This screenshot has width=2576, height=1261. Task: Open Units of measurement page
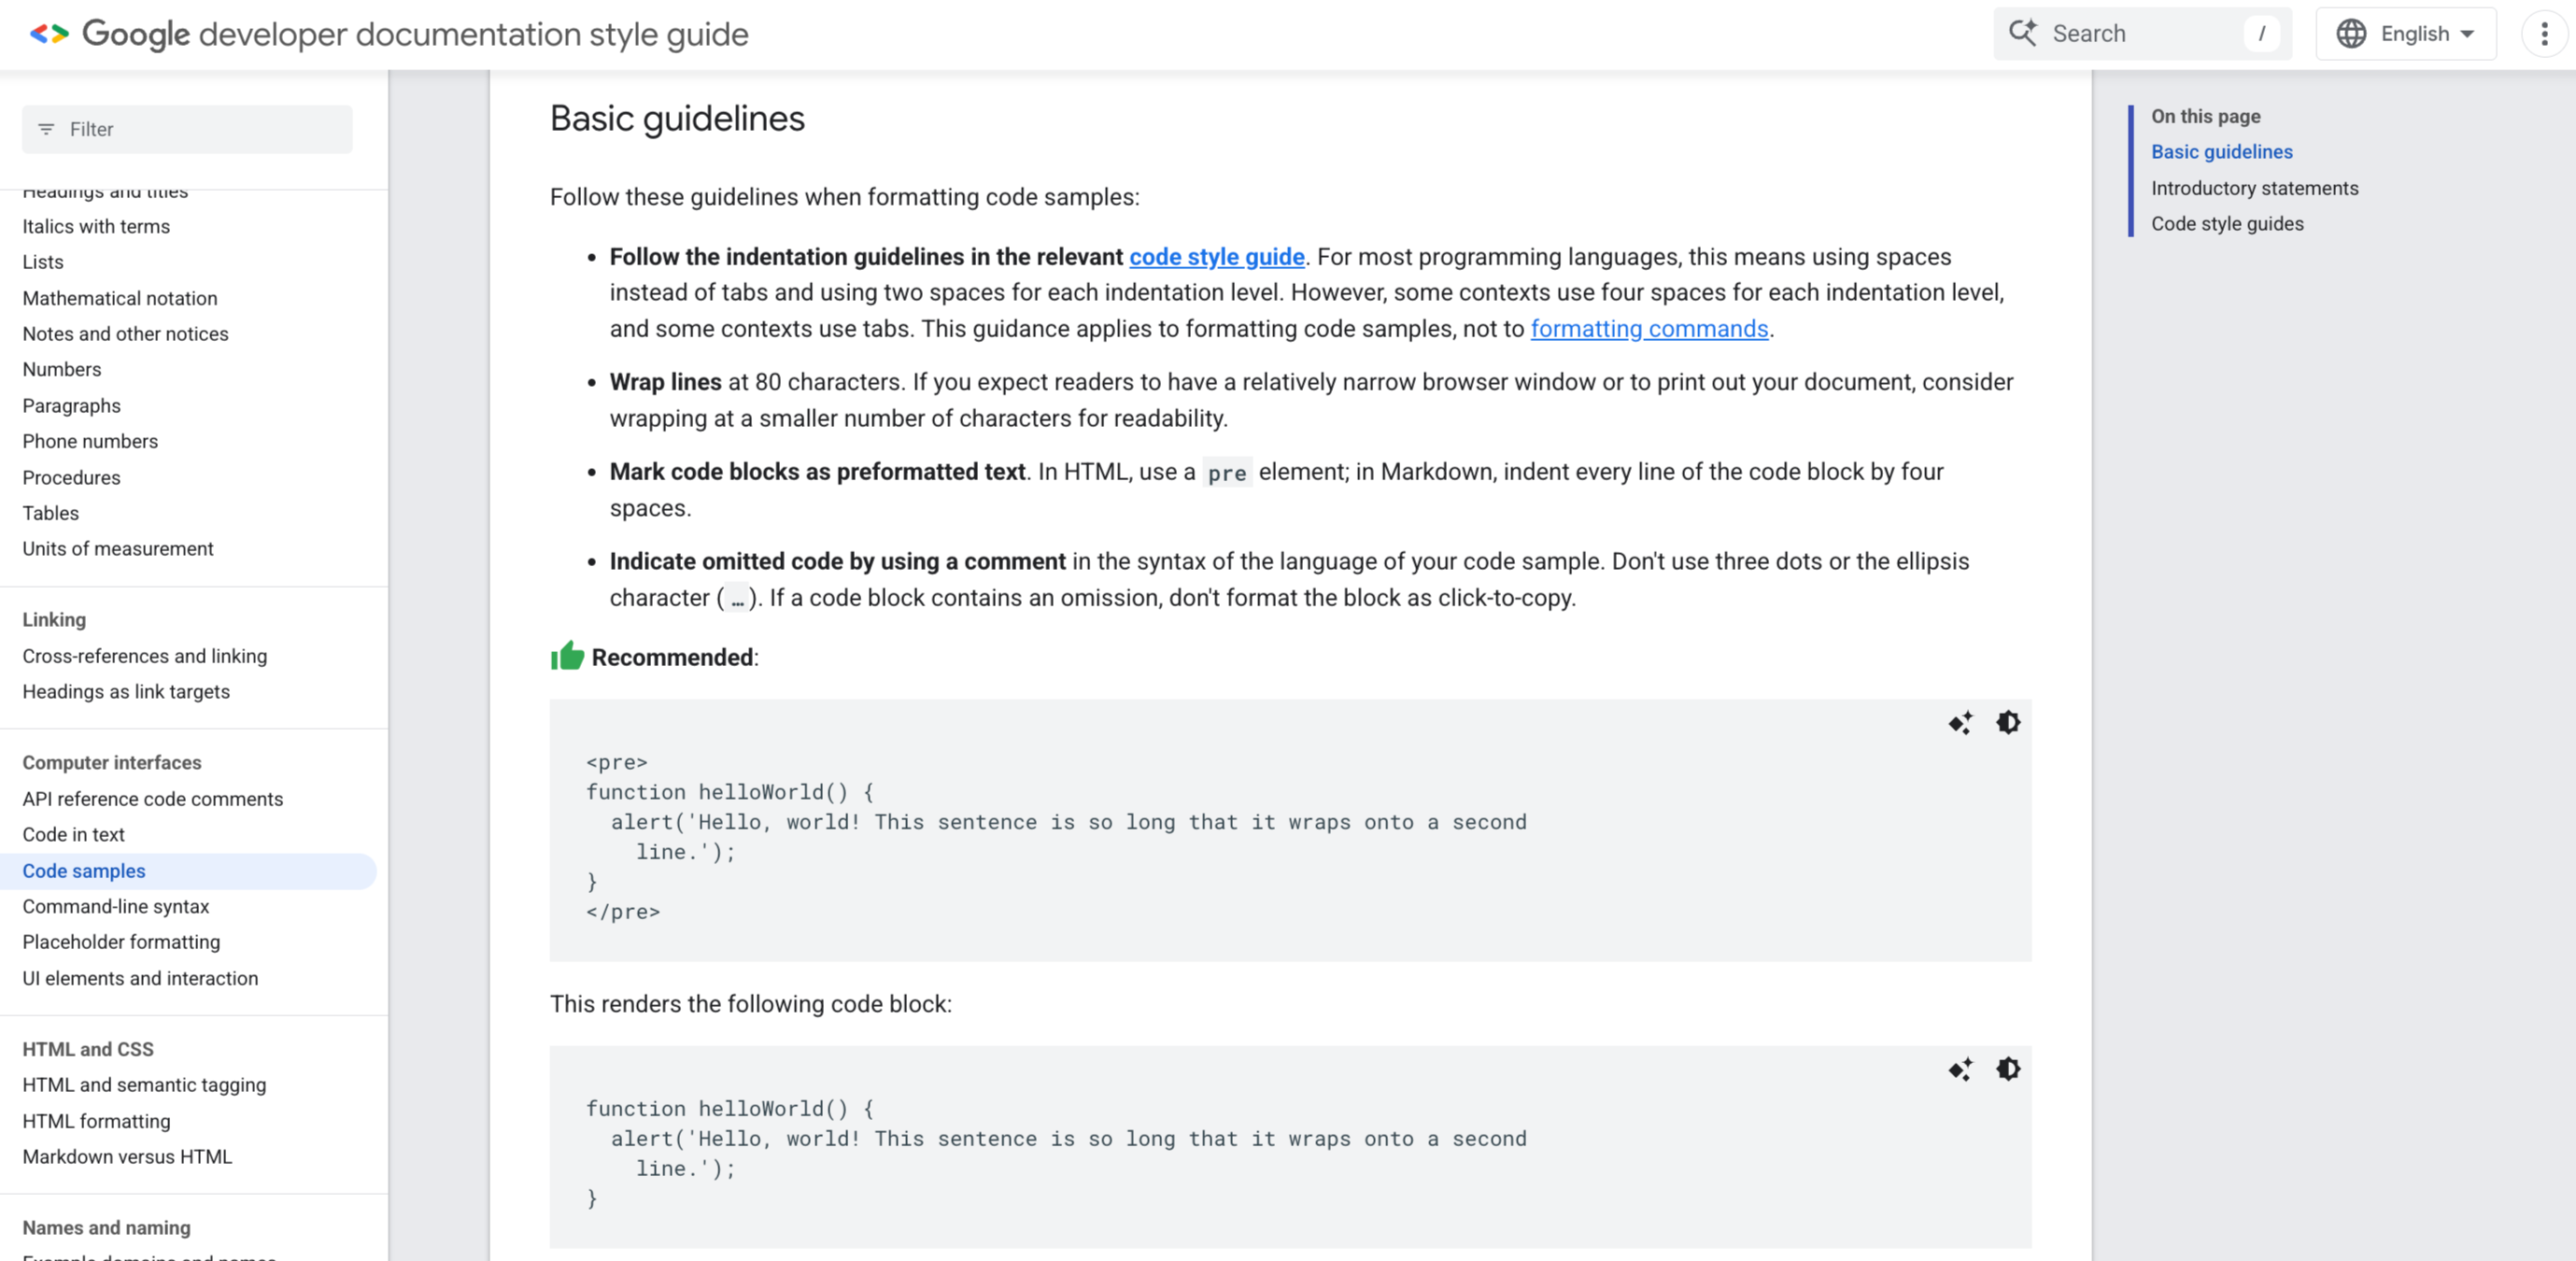pos(118,549)
